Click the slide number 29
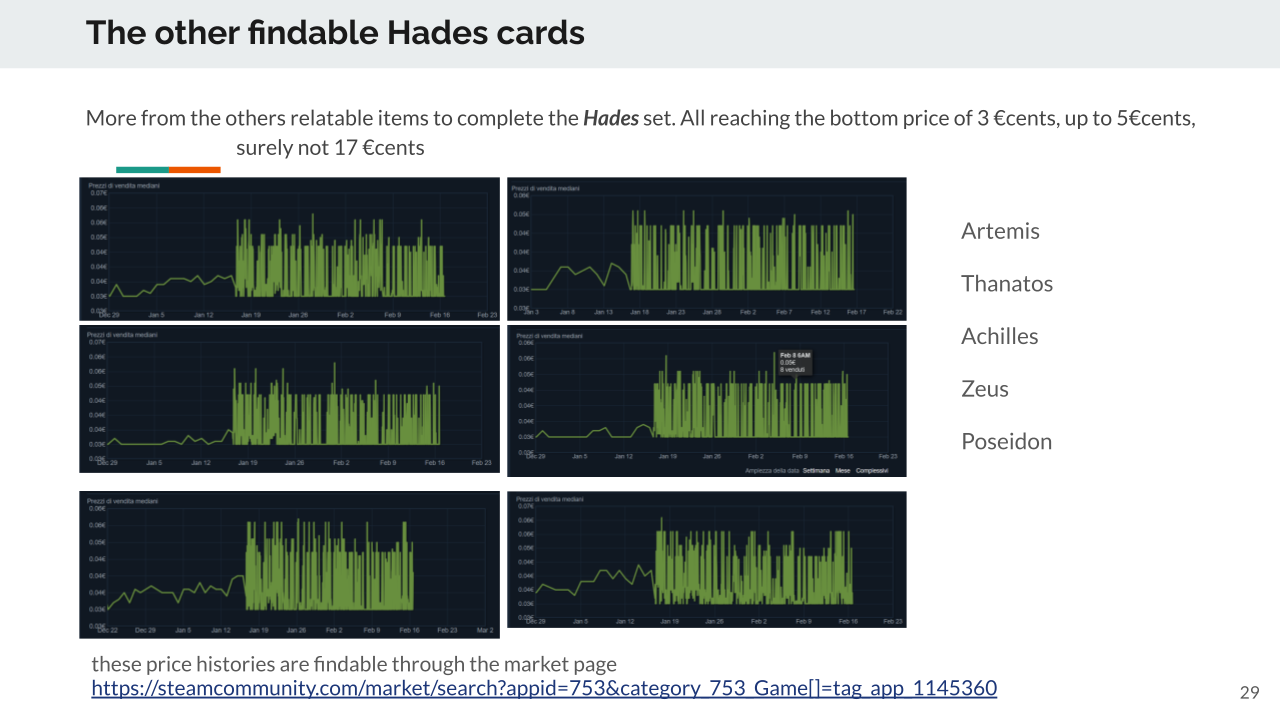The height and width of the screenshot is (720, 1280). (1249, 693)
